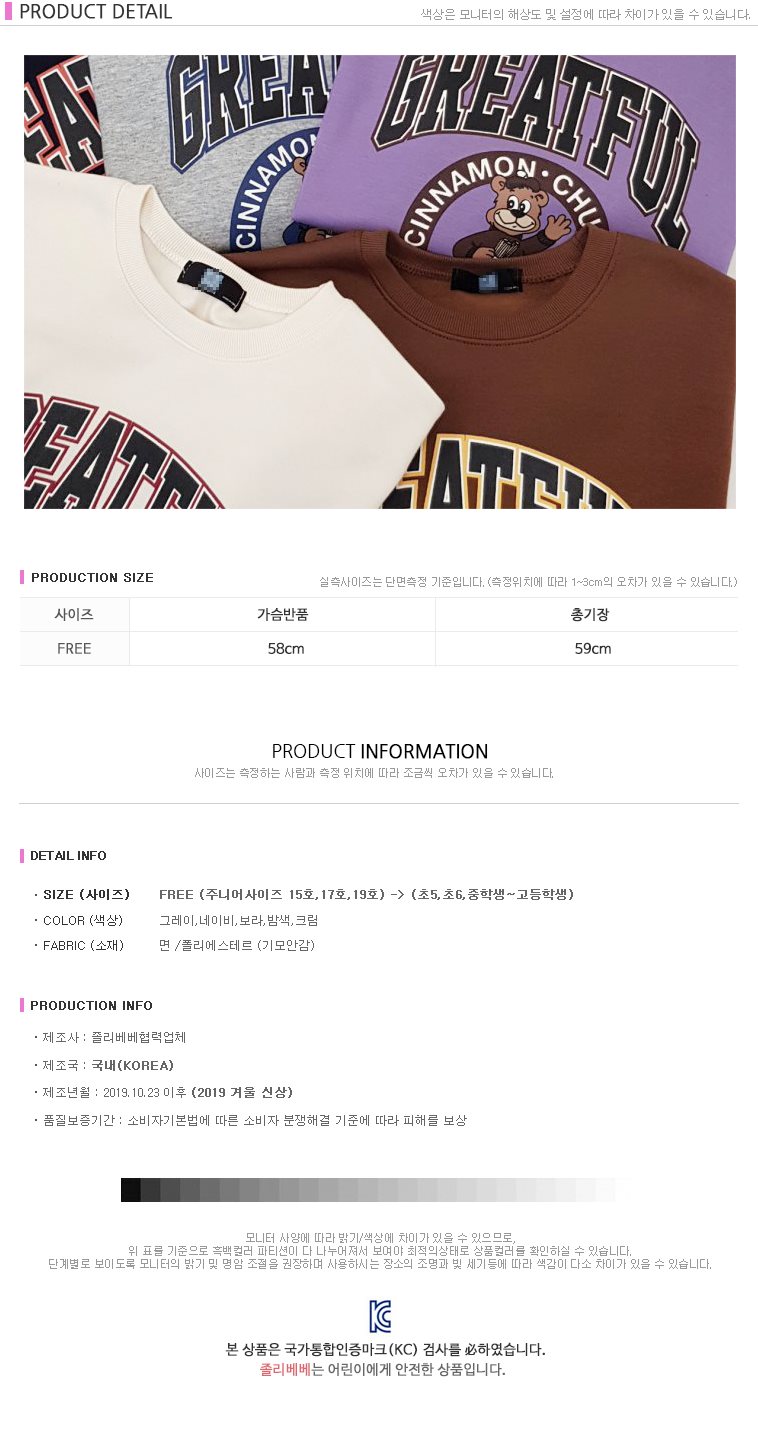The width and height of the screenshot is (758, 1456).
Task: Click the pink marker next to PRODUCTION SIZE
Action: coord(22,577)
